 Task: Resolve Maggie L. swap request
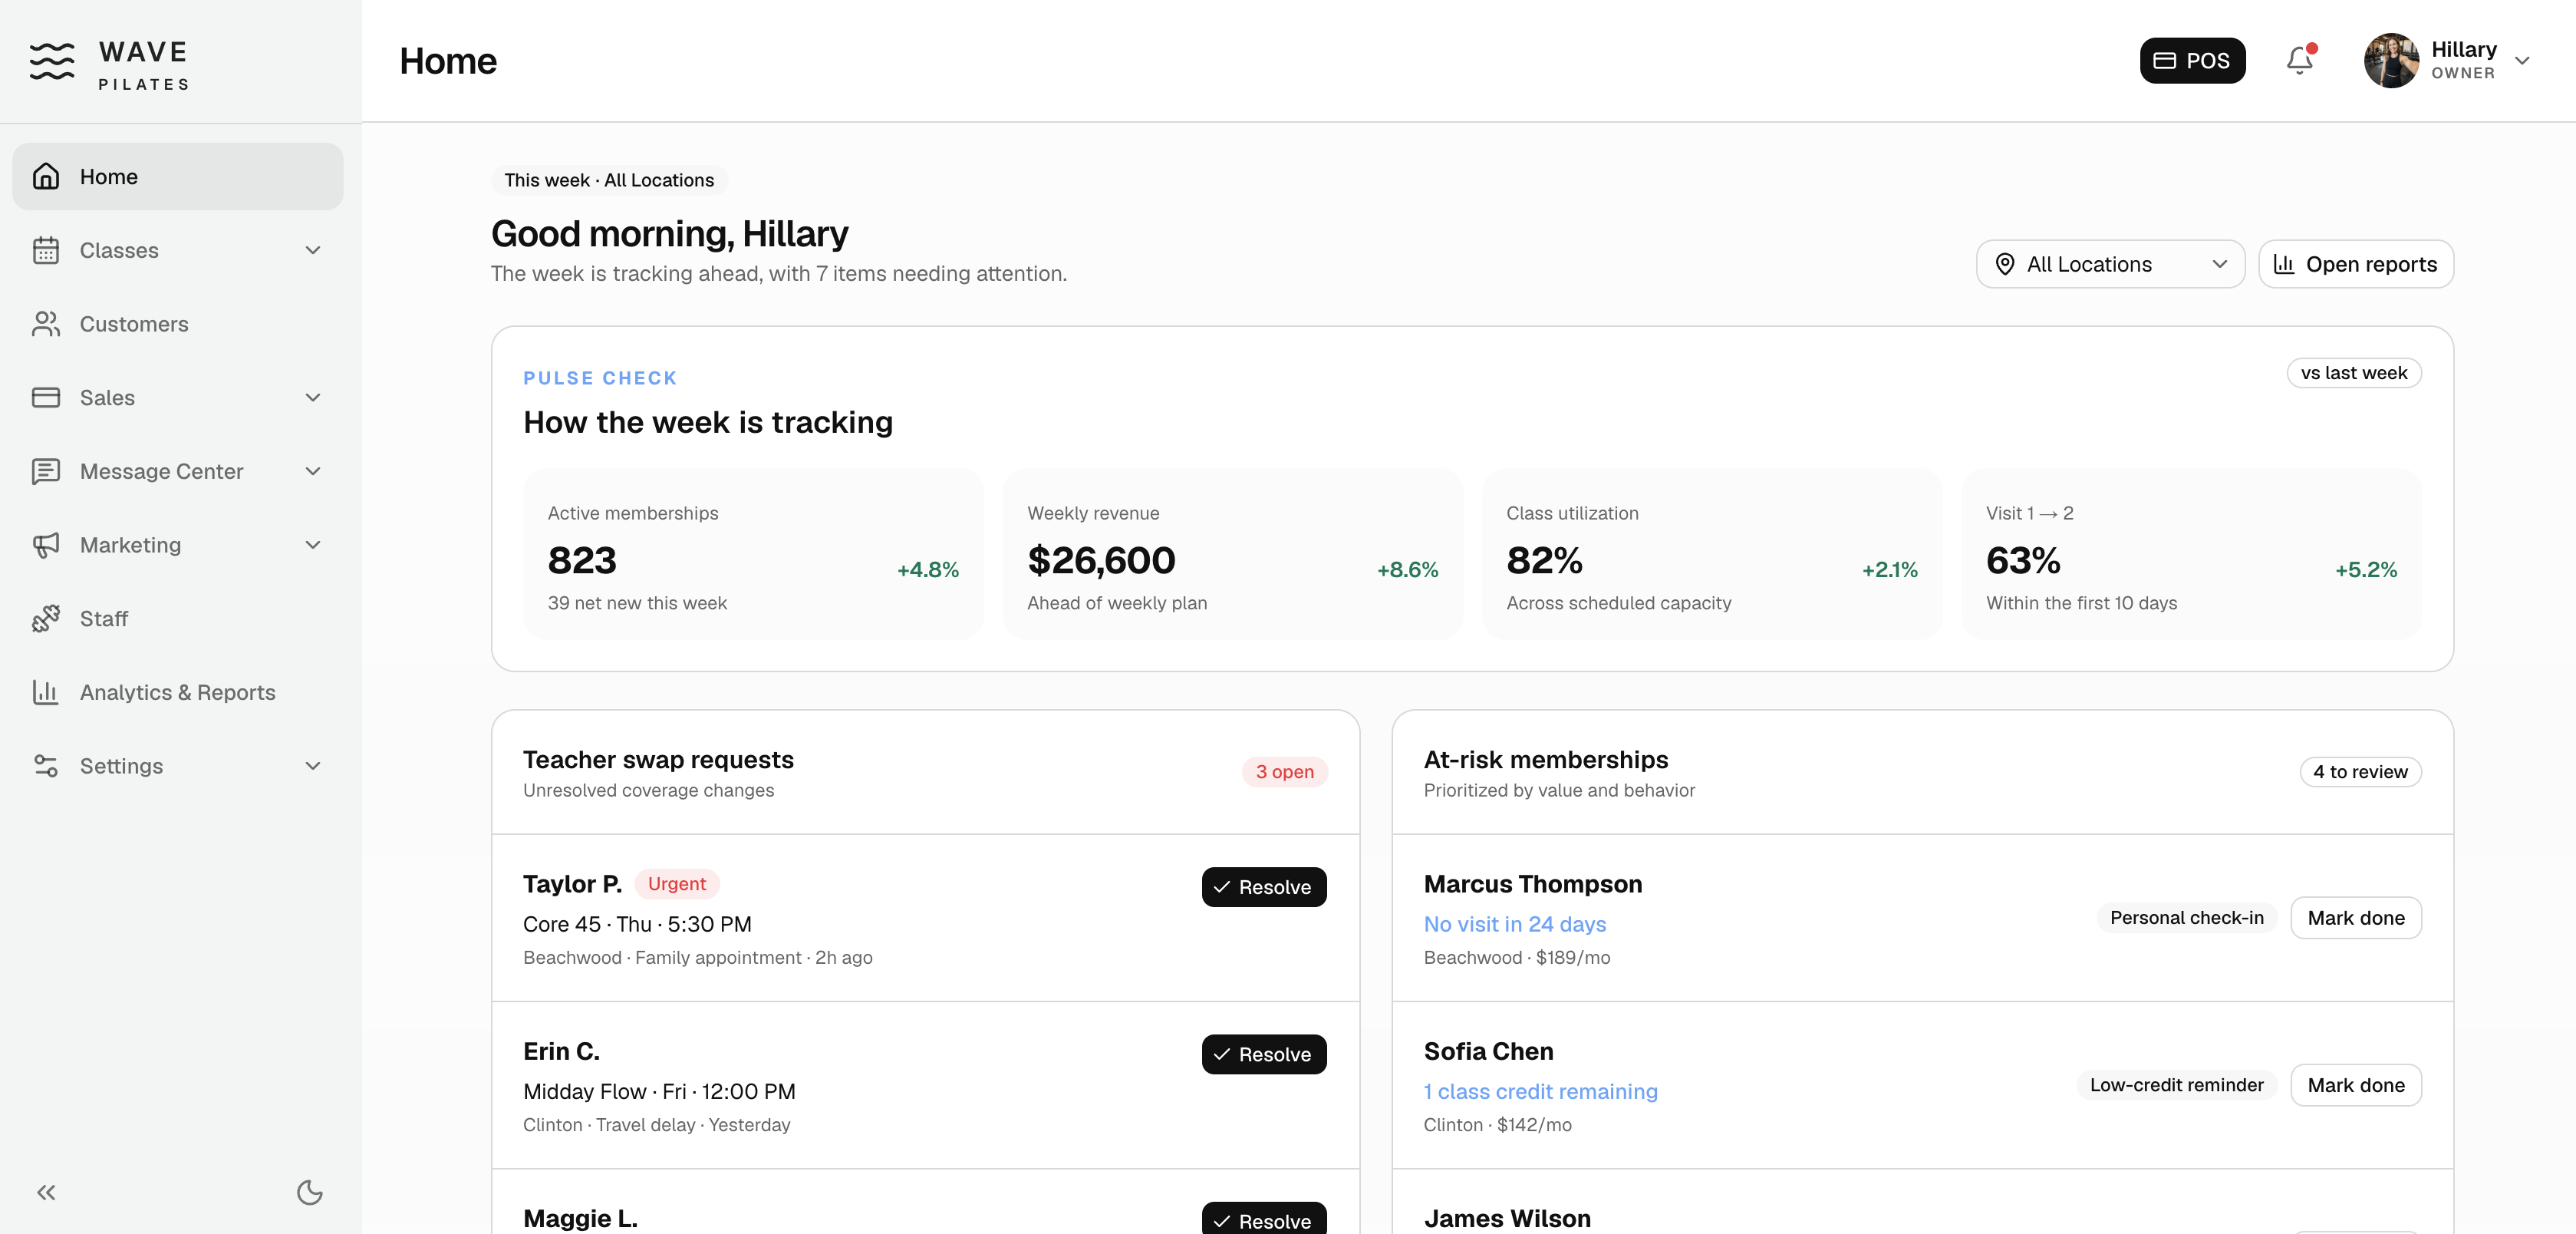[1264, 1218]
